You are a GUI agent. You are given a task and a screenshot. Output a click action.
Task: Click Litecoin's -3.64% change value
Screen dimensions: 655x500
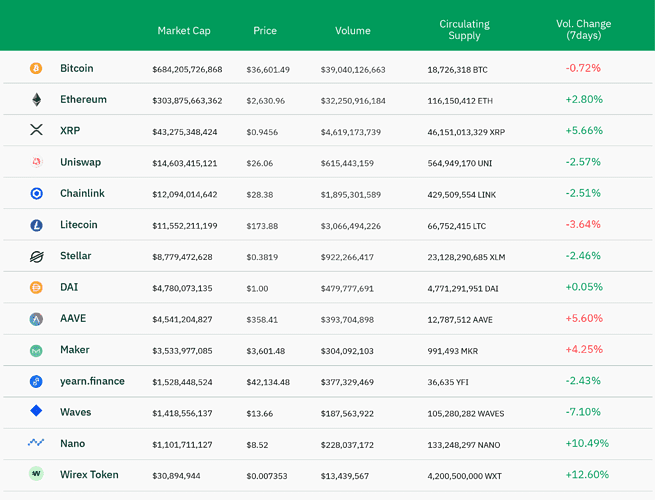click(583, 224)
